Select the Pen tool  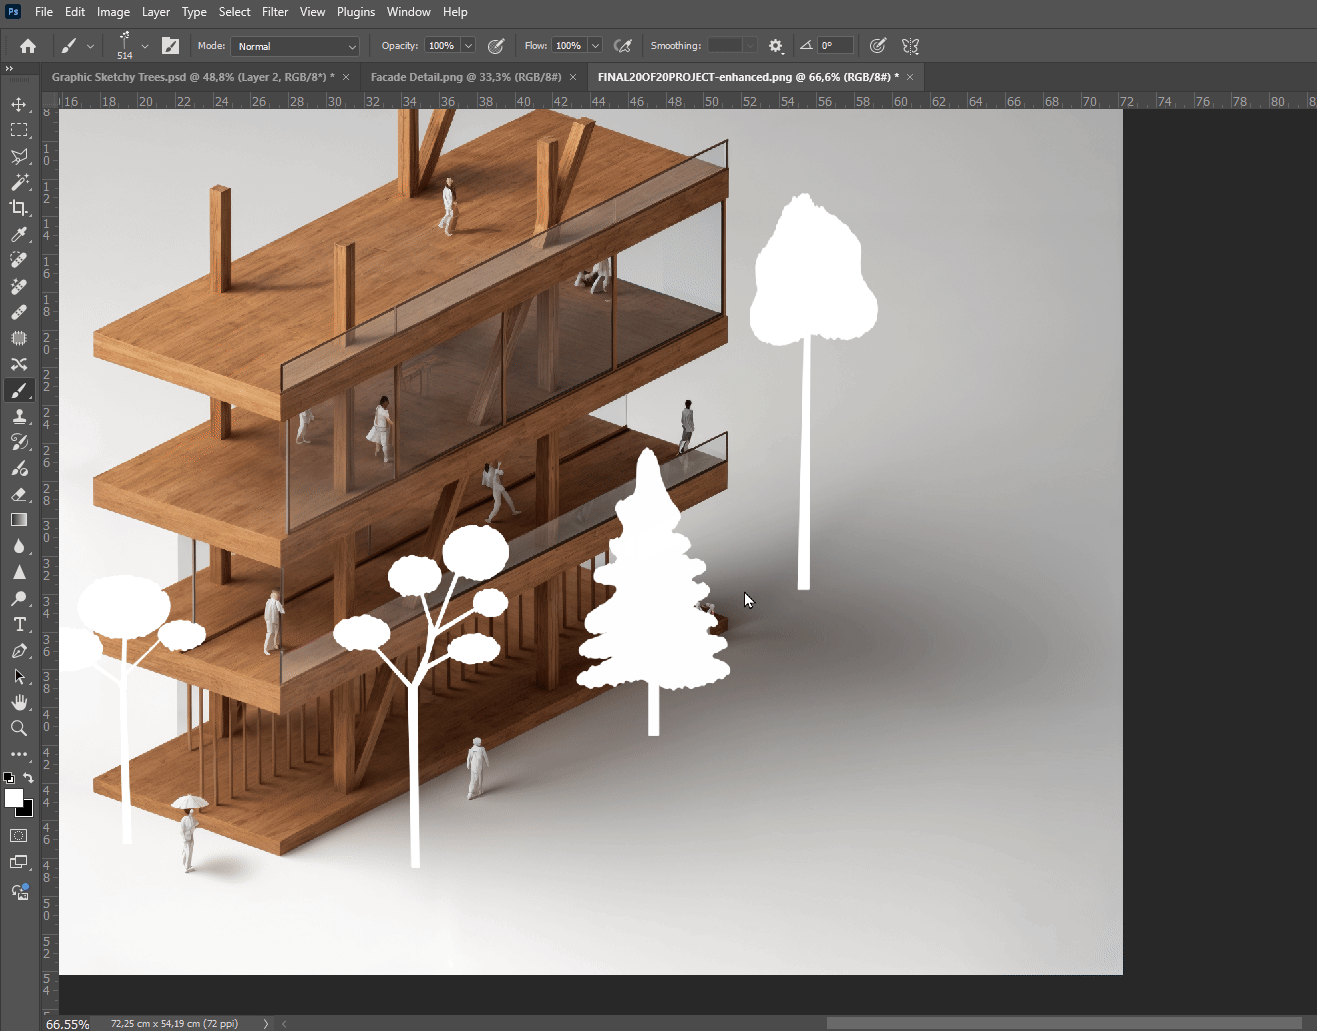[19, 650]
